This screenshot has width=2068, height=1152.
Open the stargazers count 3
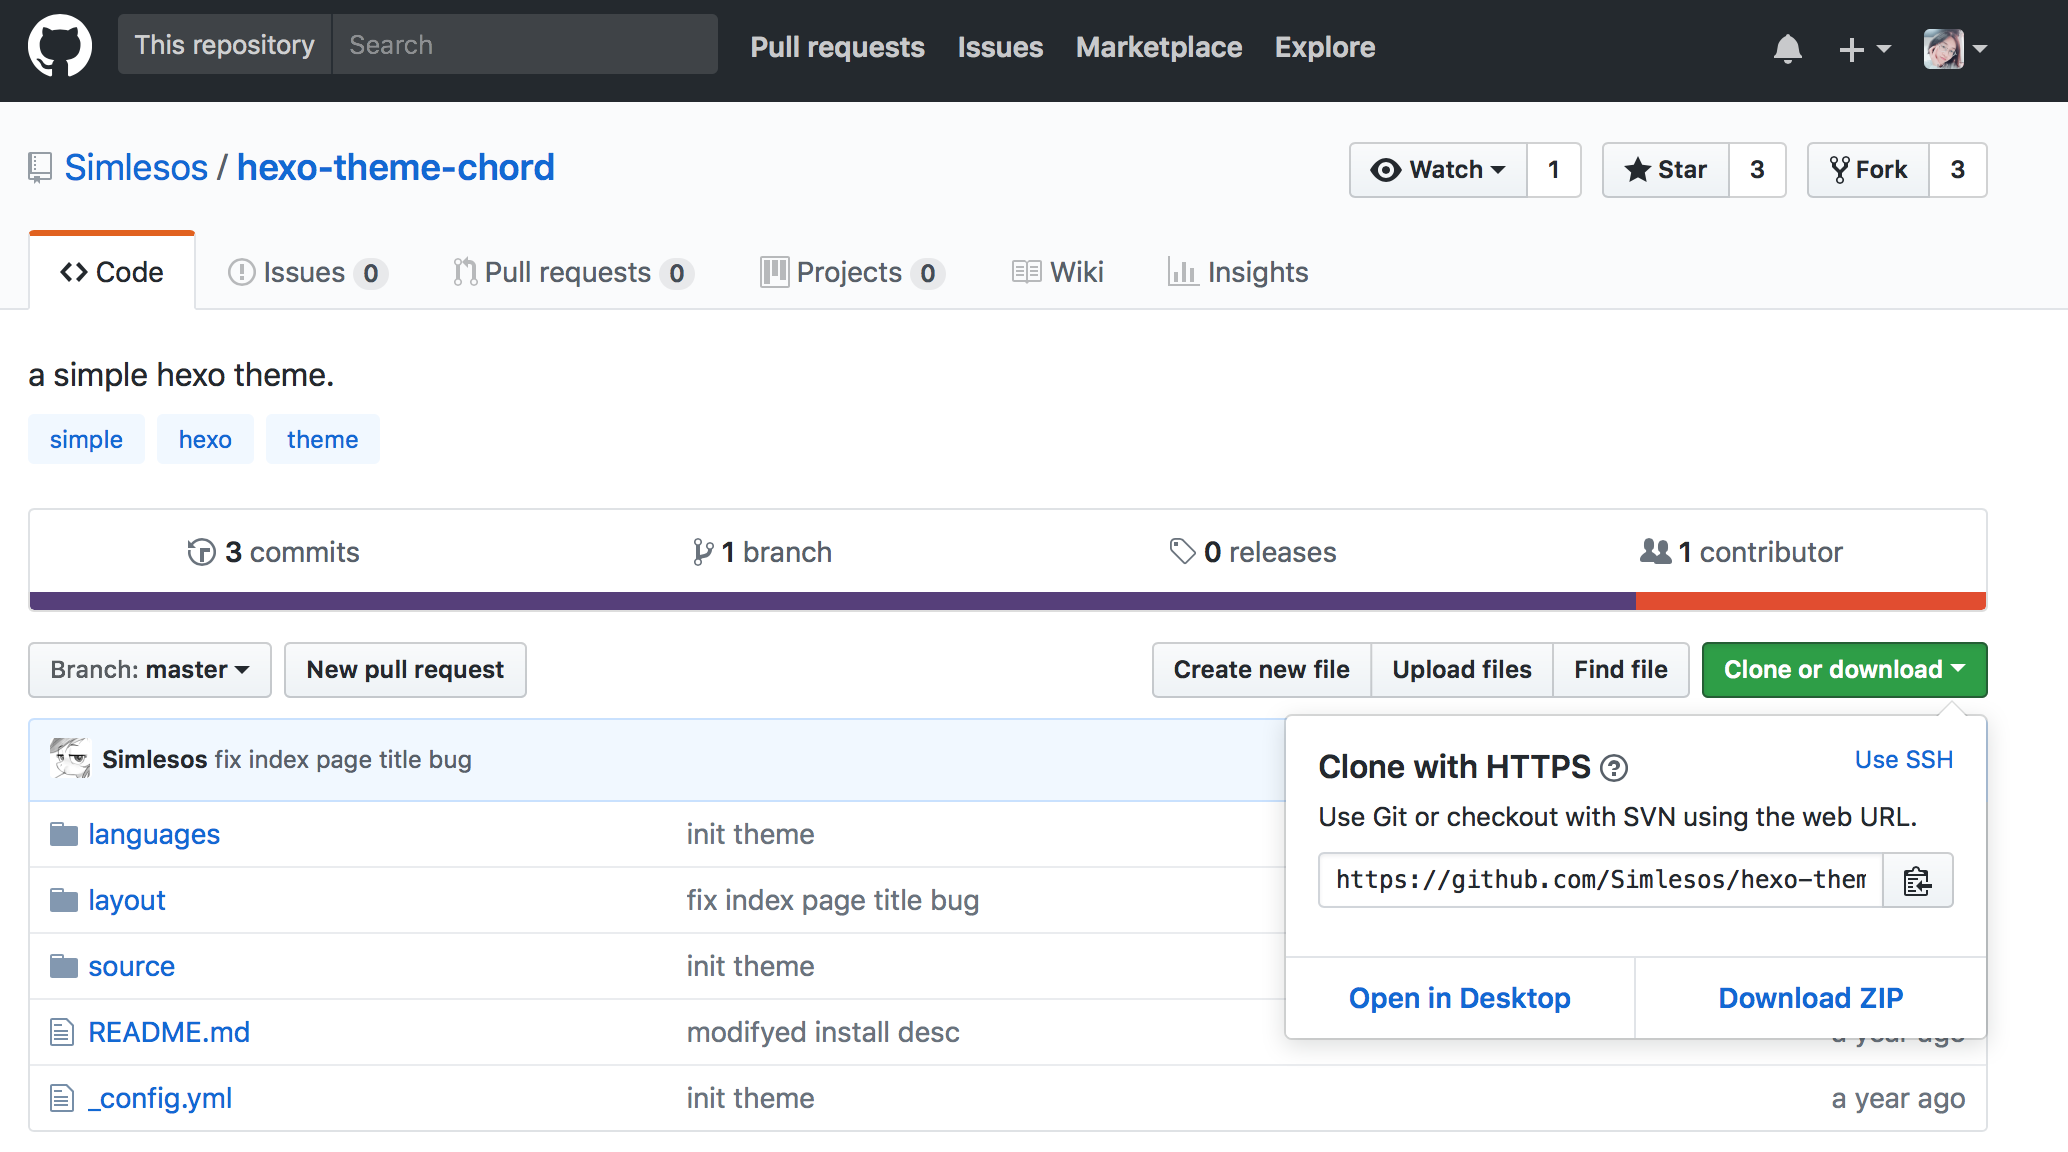pyautogui.click(x=1757, y=170)
